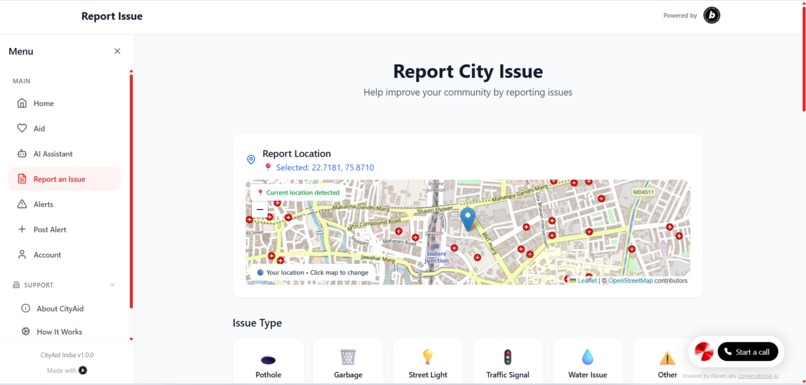The height and width of the screenshot is (385, 806).
Task: Click the SUPPORT section building icon
Action: (16, 285)
